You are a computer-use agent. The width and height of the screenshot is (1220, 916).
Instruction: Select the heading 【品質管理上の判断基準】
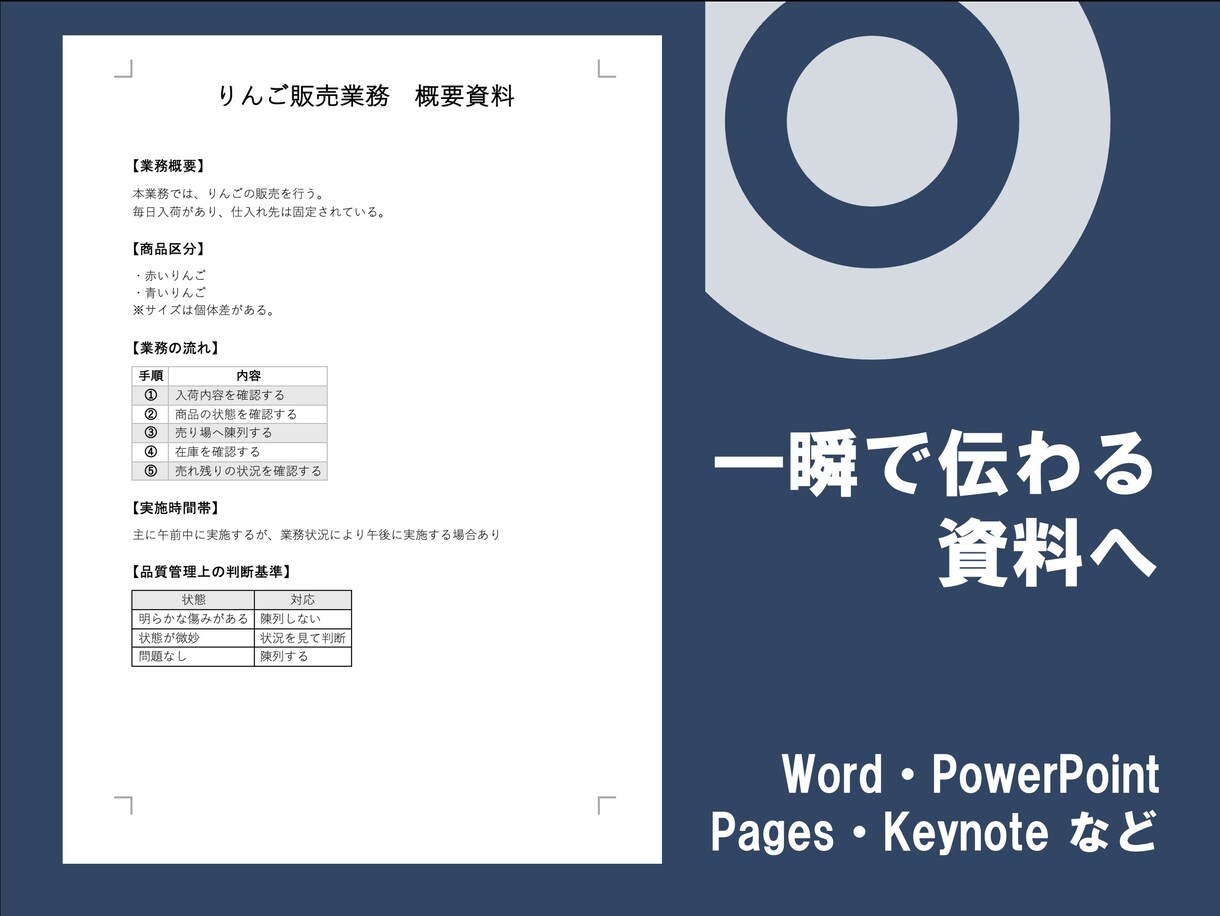[x=210, y=572]
